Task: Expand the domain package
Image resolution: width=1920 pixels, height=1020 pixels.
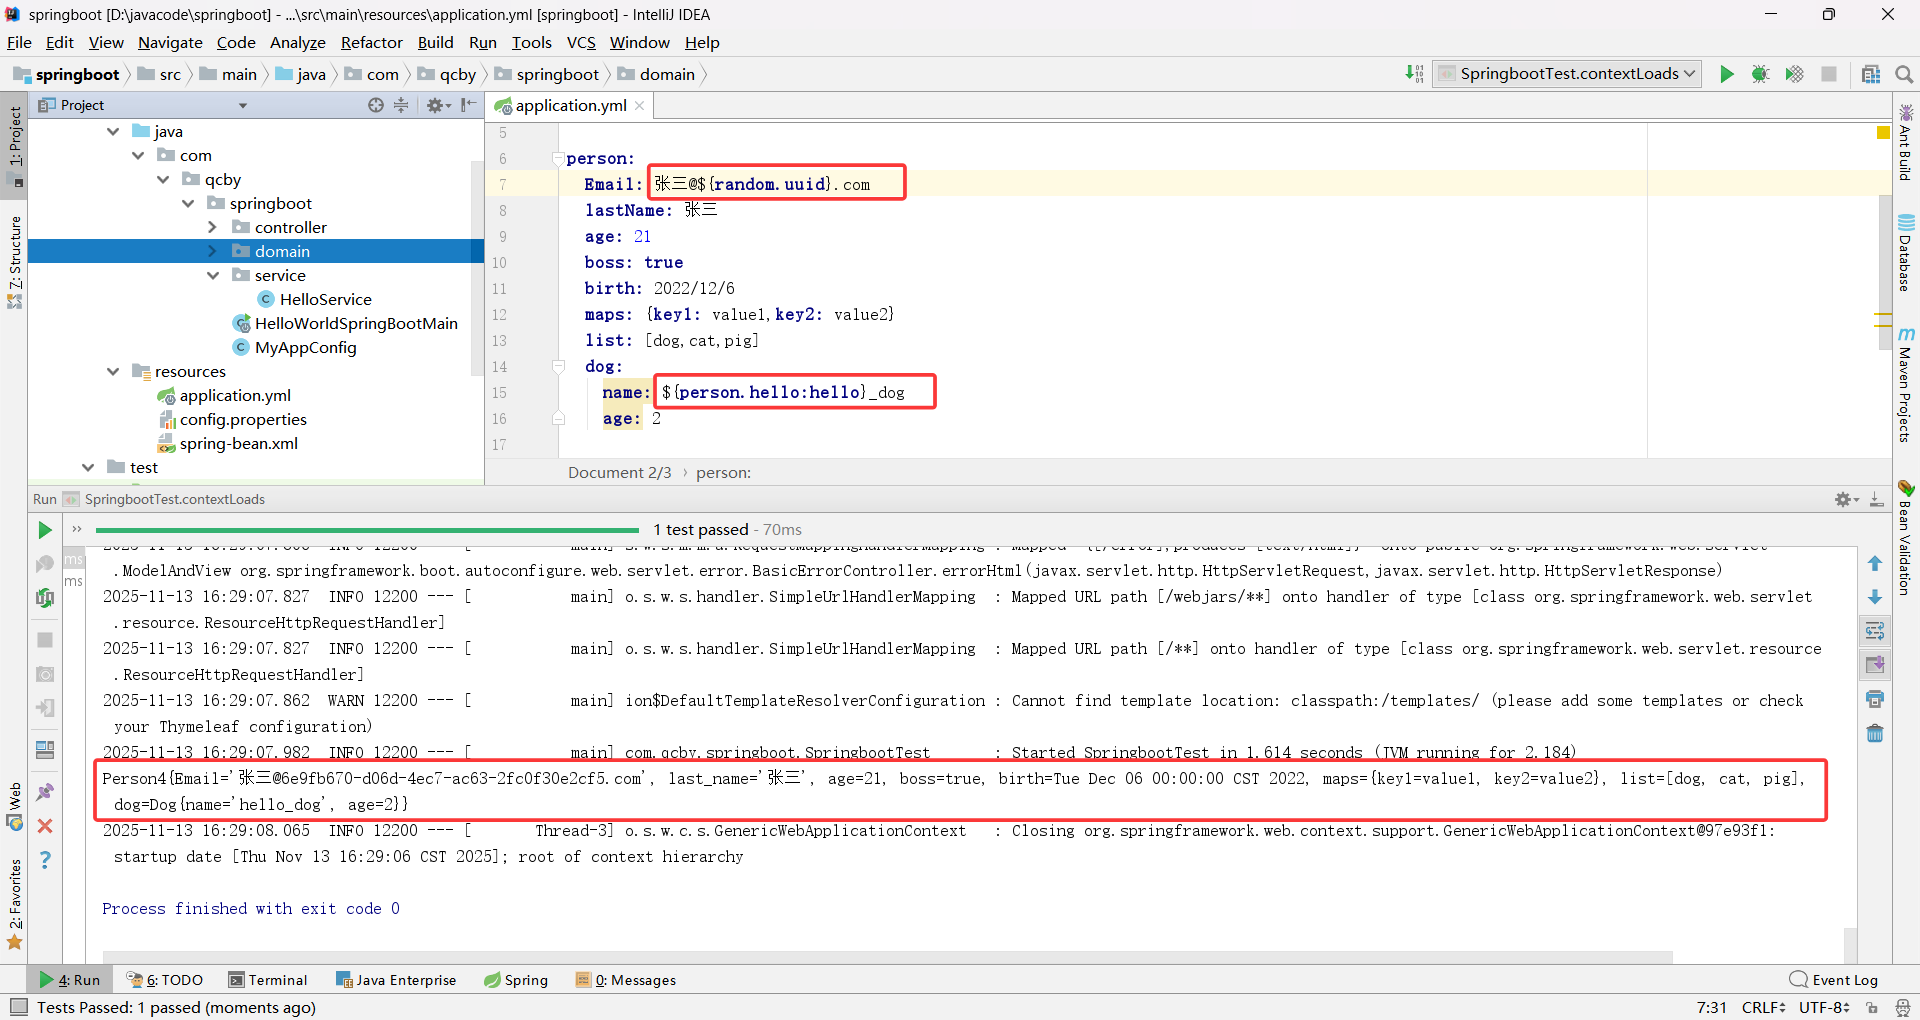Action: (x=212, y=252)
